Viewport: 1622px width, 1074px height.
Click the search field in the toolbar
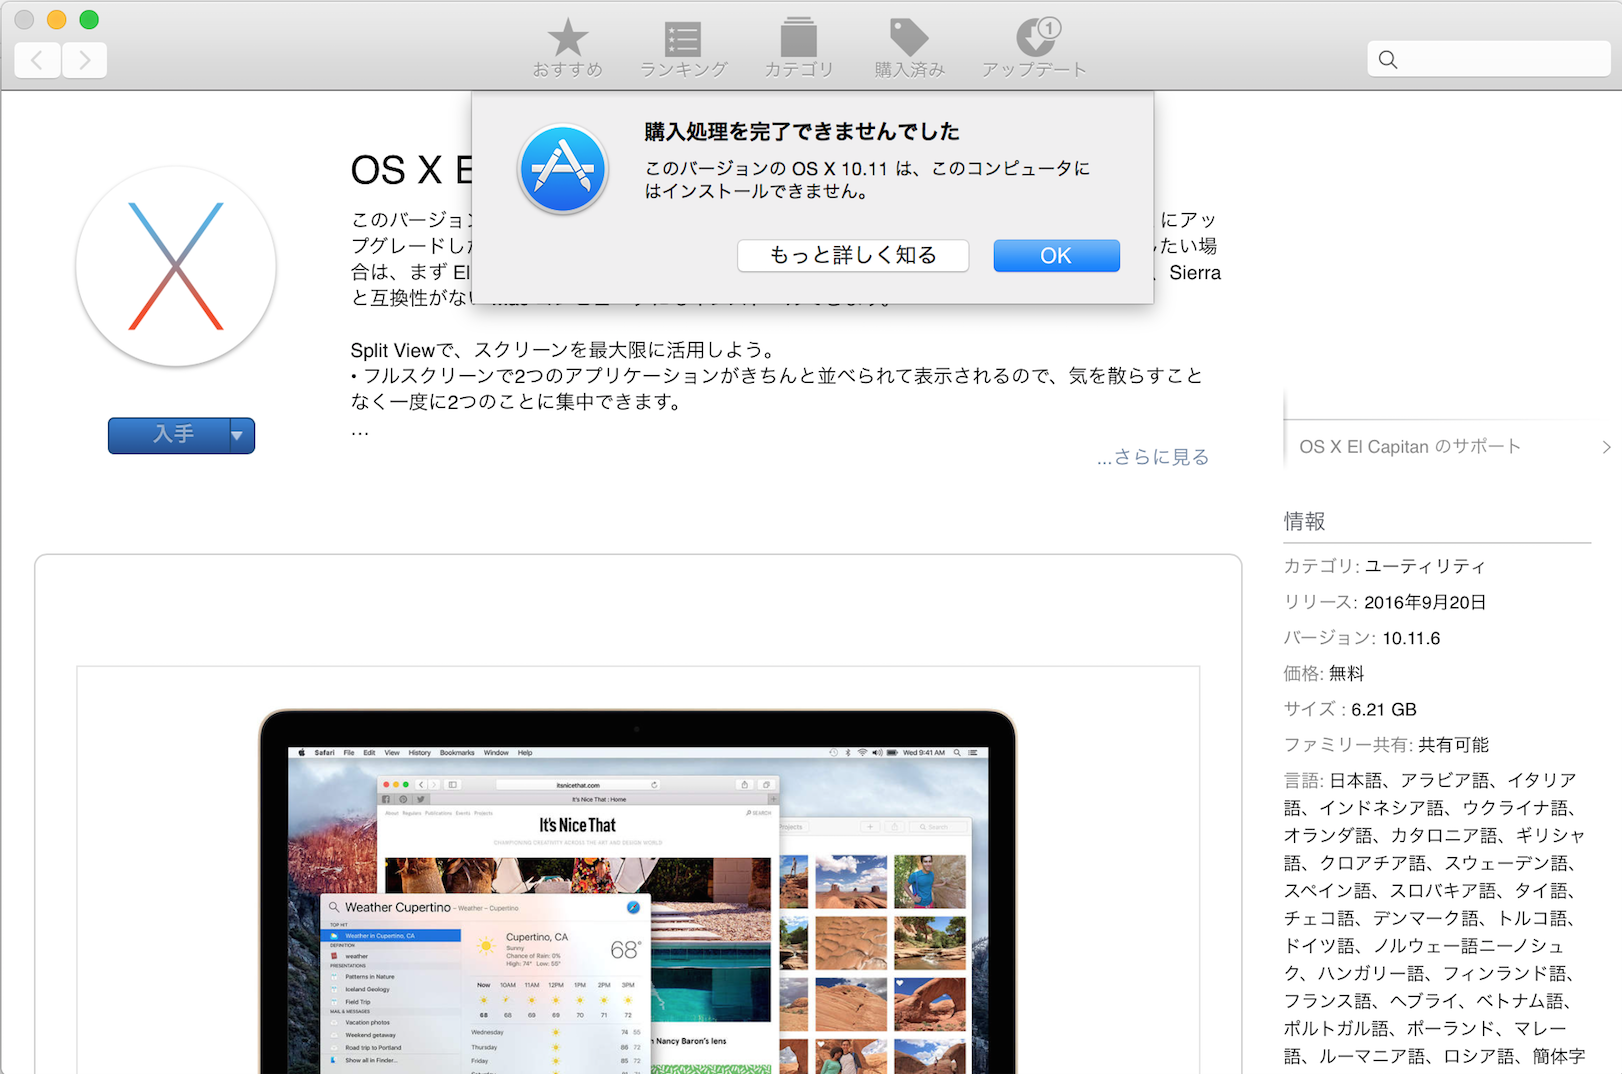pos(1489,59)
